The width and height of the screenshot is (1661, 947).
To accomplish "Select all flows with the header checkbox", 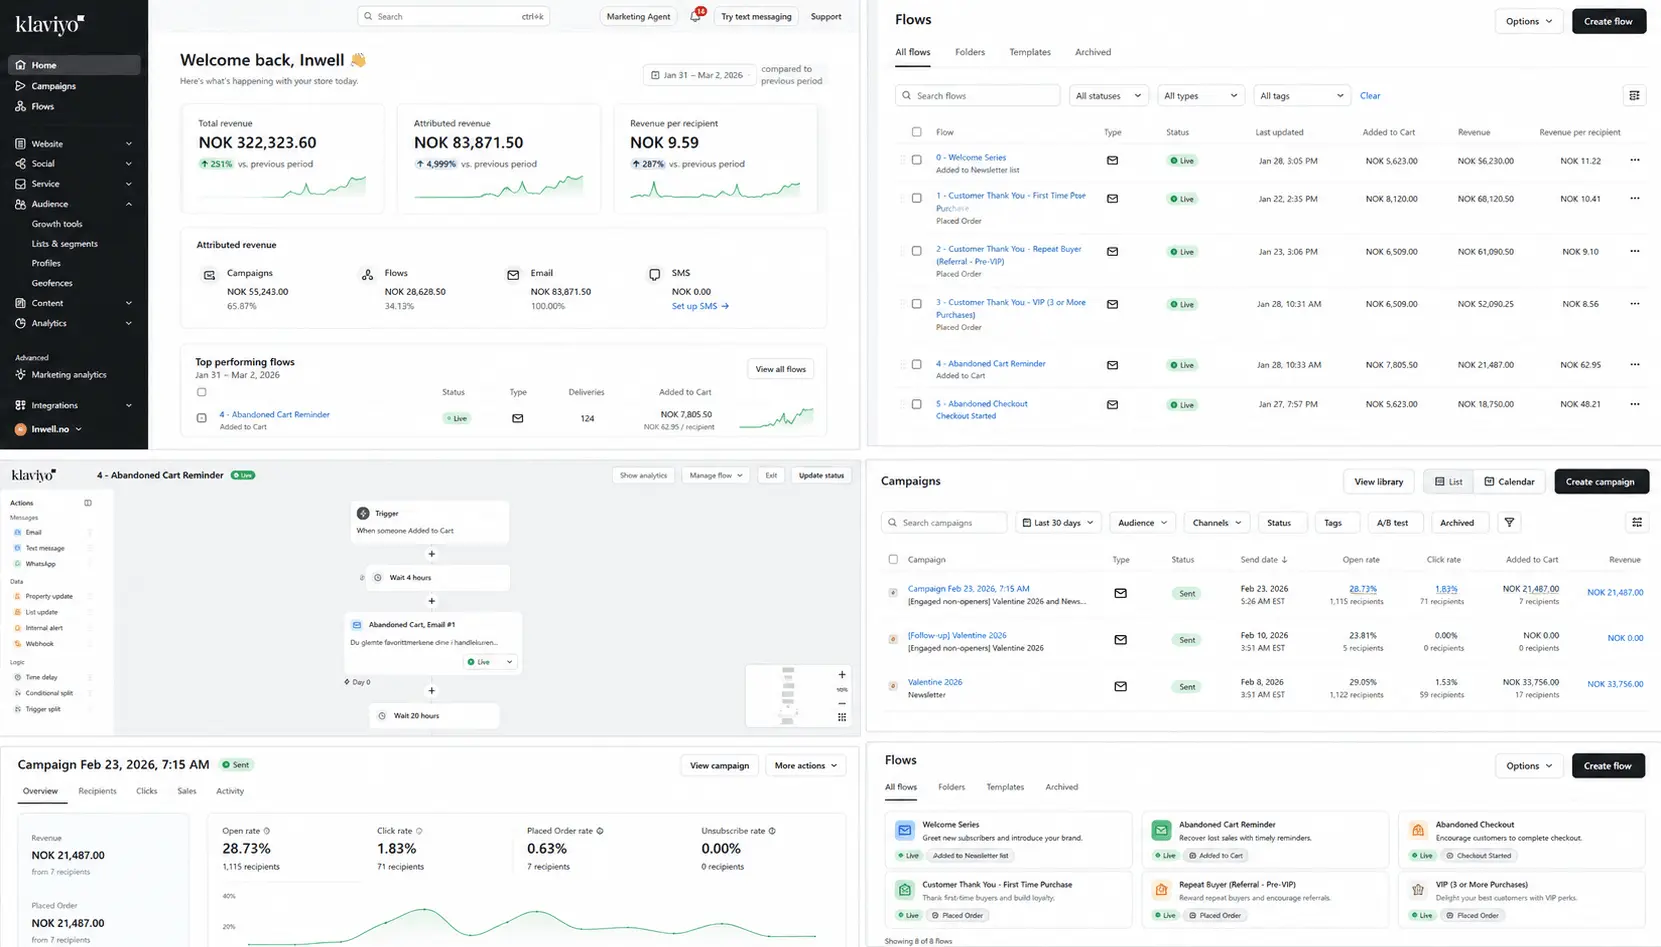I will (916, 132).
